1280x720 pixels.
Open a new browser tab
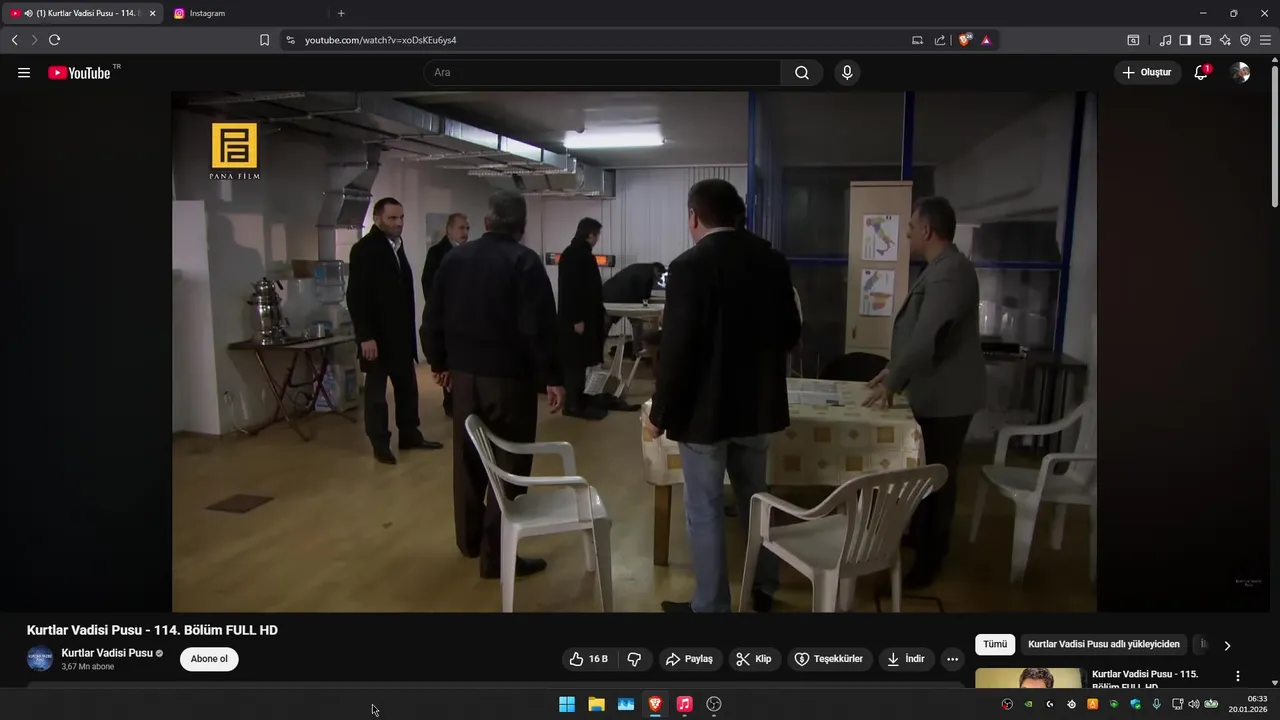point(341,13)
